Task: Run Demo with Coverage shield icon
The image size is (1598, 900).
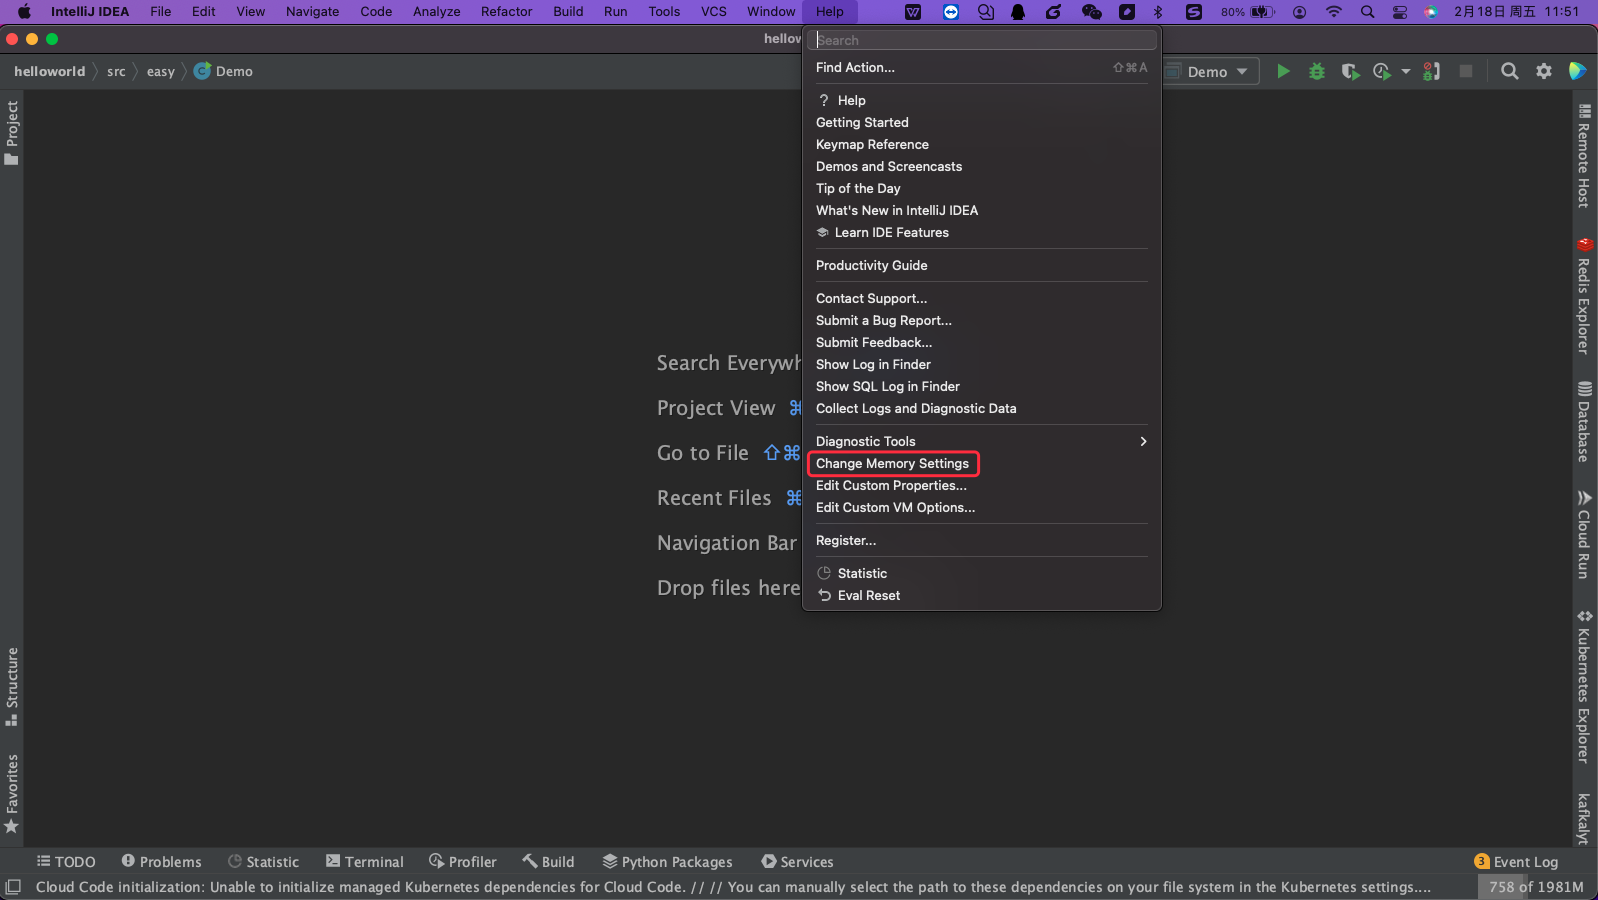Action: [1350, 71]
